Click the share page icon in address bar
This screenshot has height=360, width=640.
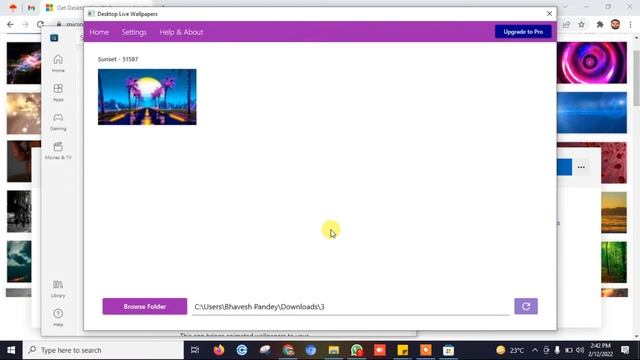567,24
